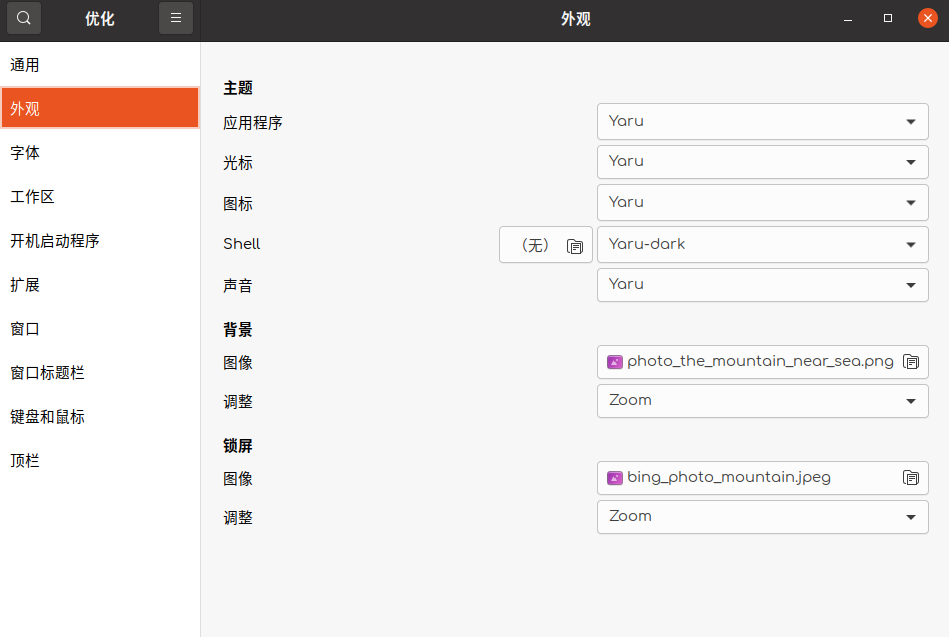
Task: Open the 光标 cursor theme dropdown
Action: (x=762, y=161)
